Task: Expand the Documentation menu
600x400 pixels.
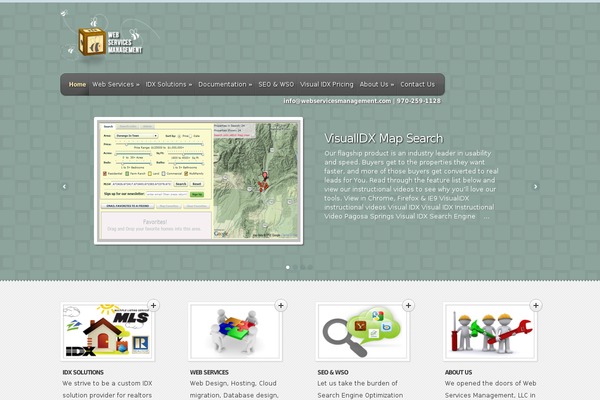Action: pyautogui.click(x=225, y=84)
